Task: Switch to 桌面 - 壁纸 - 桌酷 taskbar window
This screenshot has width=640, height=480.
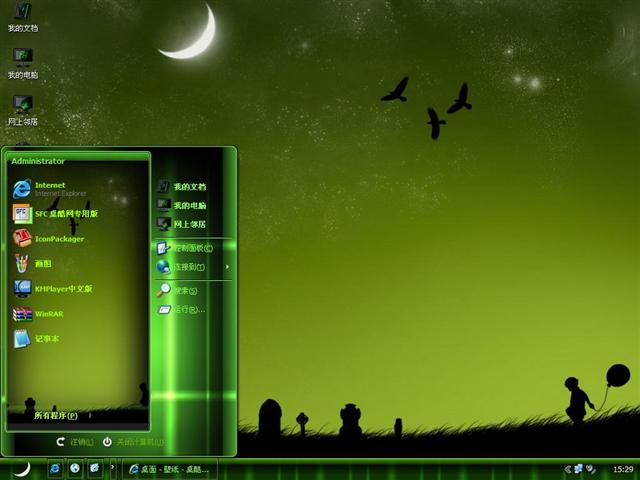Action: 170,469
